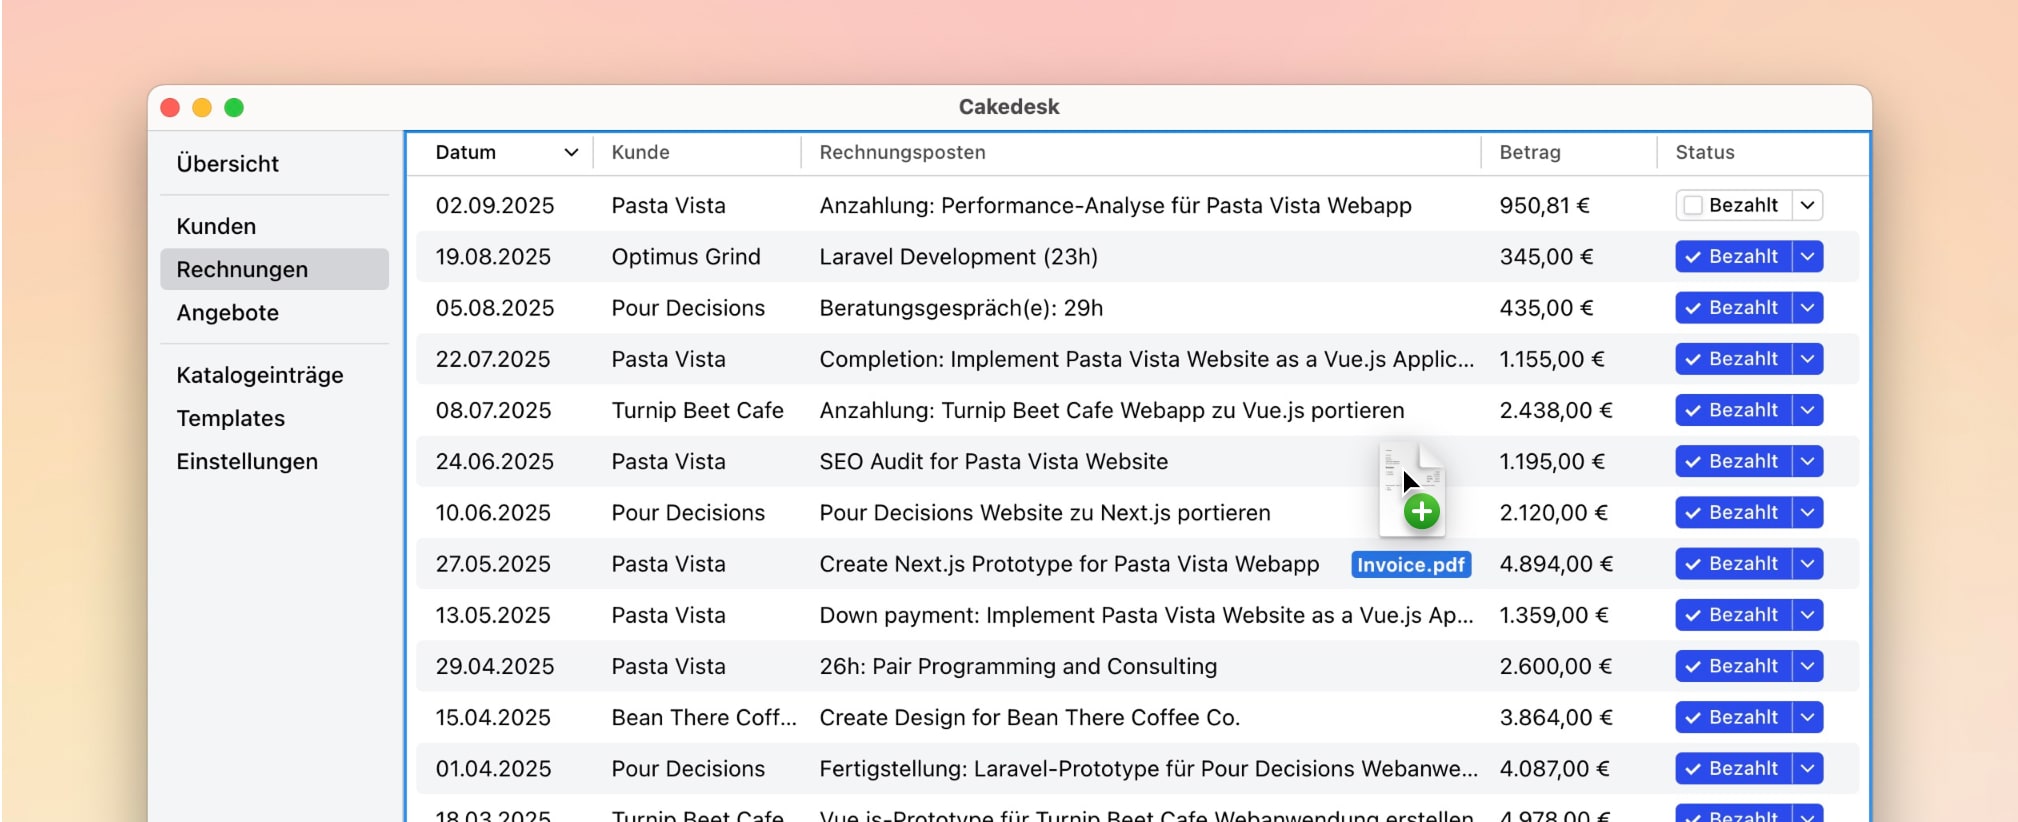This screenshot has height=822, width=2018.
Task: Click 'Pour Decisions Website zu Next.js portieren'
Action: click(1045, 513)
